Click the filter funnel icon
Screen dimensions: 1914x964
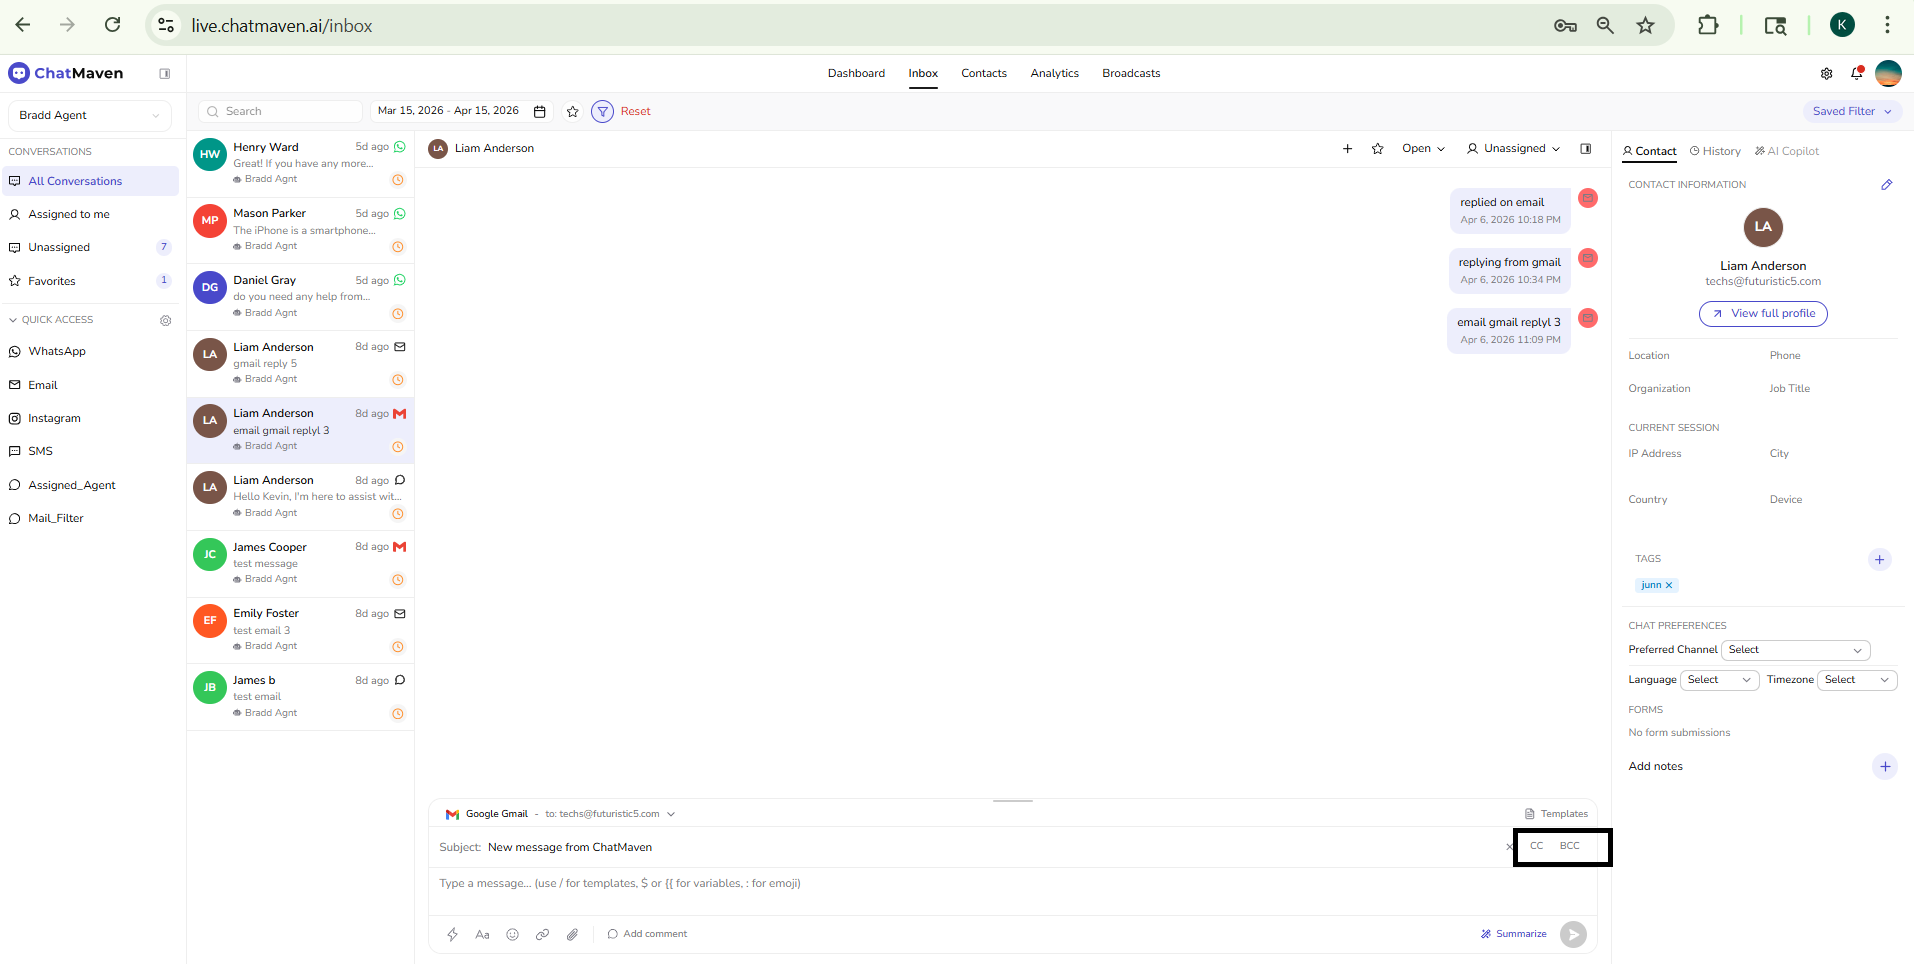pos(602,111)
